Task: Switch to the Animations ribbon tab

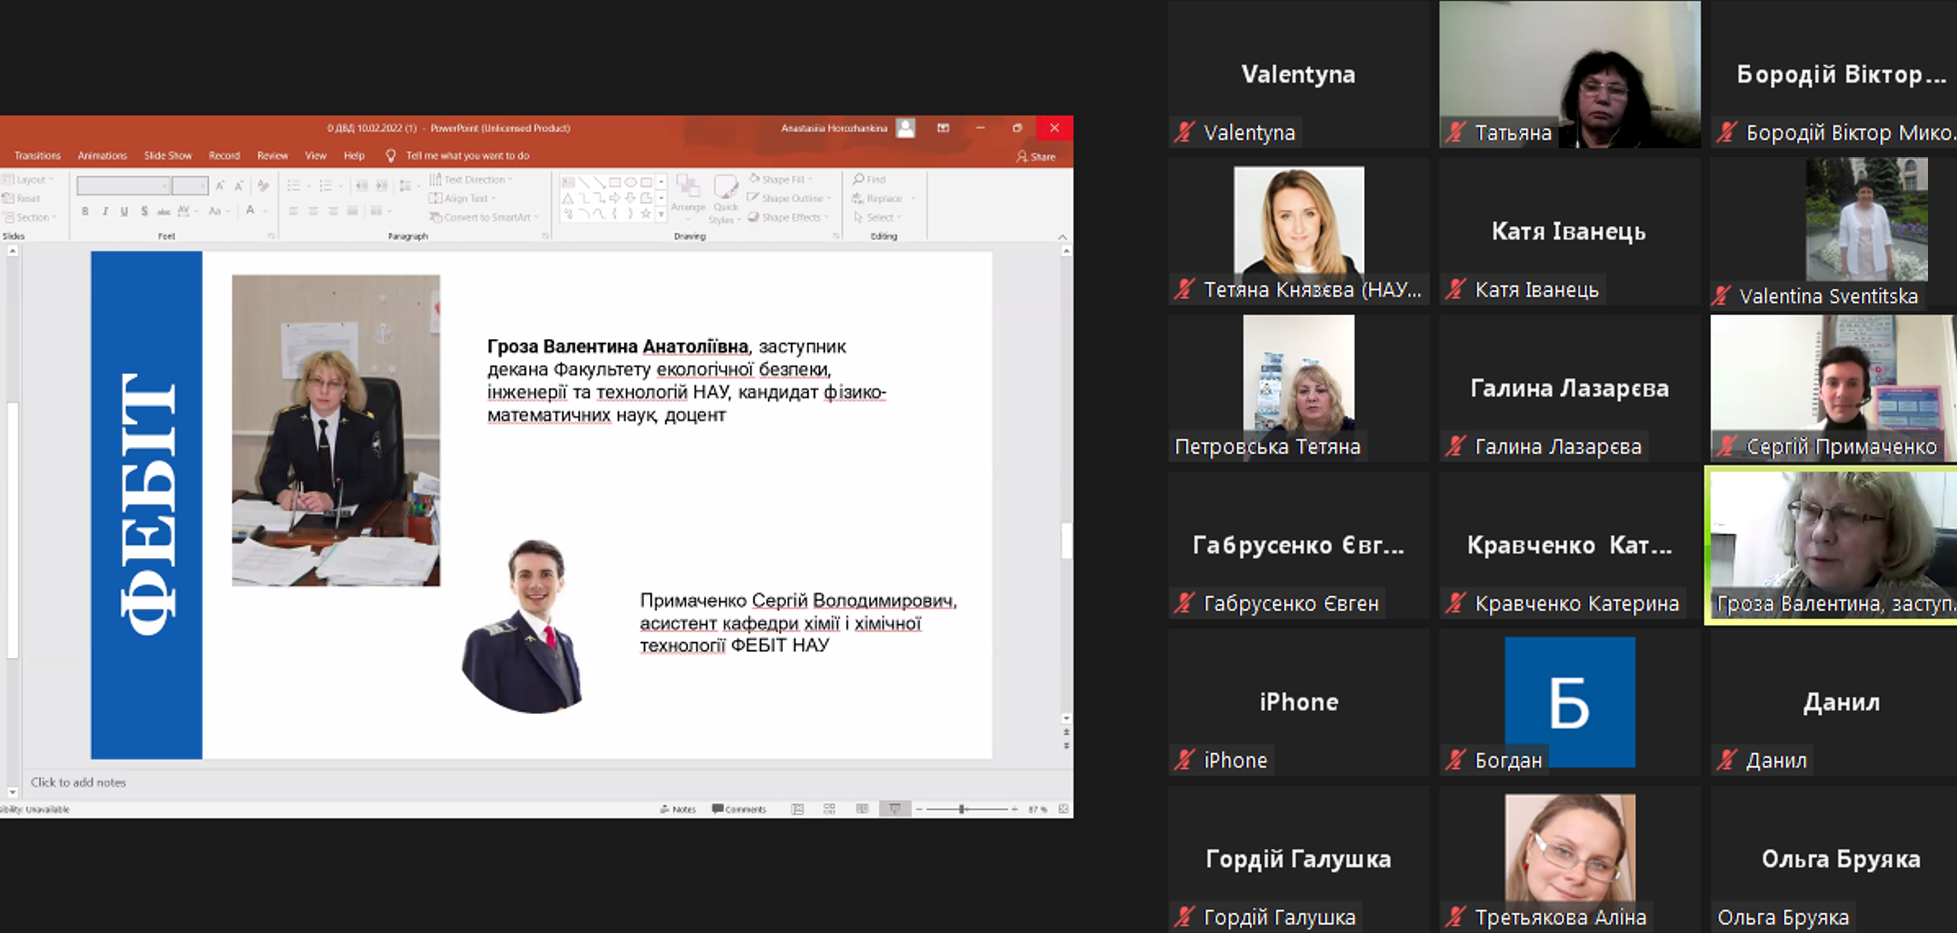Action: pos(102,155)
